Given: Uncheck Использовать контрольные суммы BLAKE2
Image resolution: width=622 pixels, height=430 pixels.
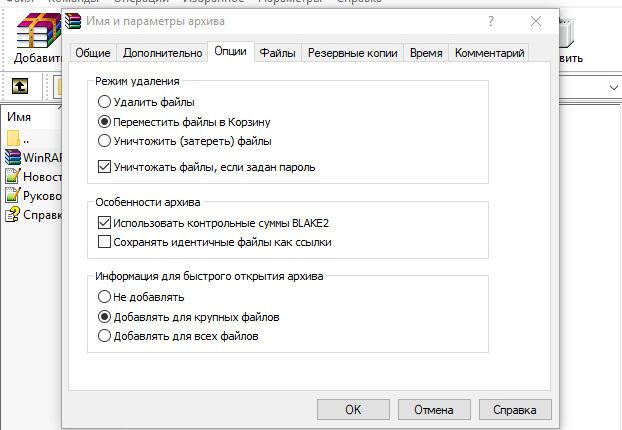Looking at the screenshot, I should 104,223.
